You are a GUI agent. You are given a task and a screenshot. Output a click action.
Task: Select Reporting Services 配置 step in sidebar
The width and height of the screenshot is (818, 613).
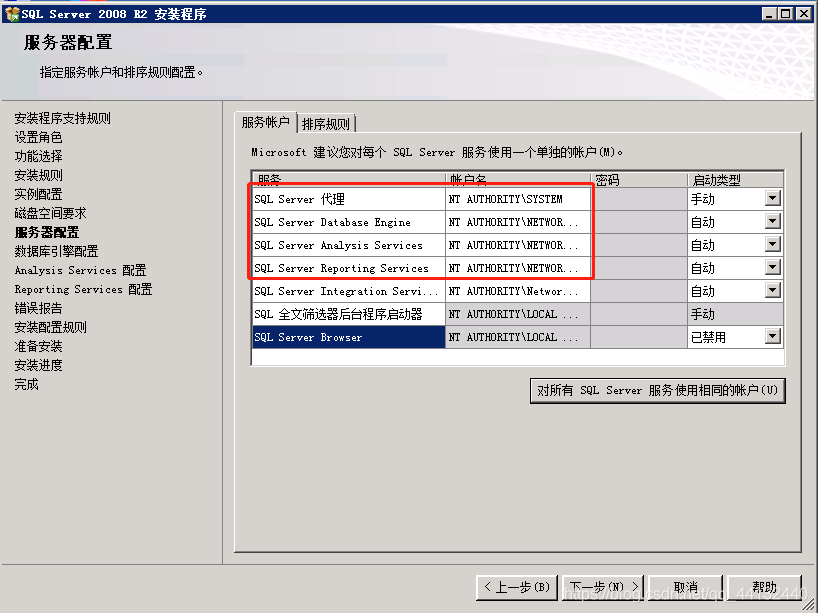[83, 289]
